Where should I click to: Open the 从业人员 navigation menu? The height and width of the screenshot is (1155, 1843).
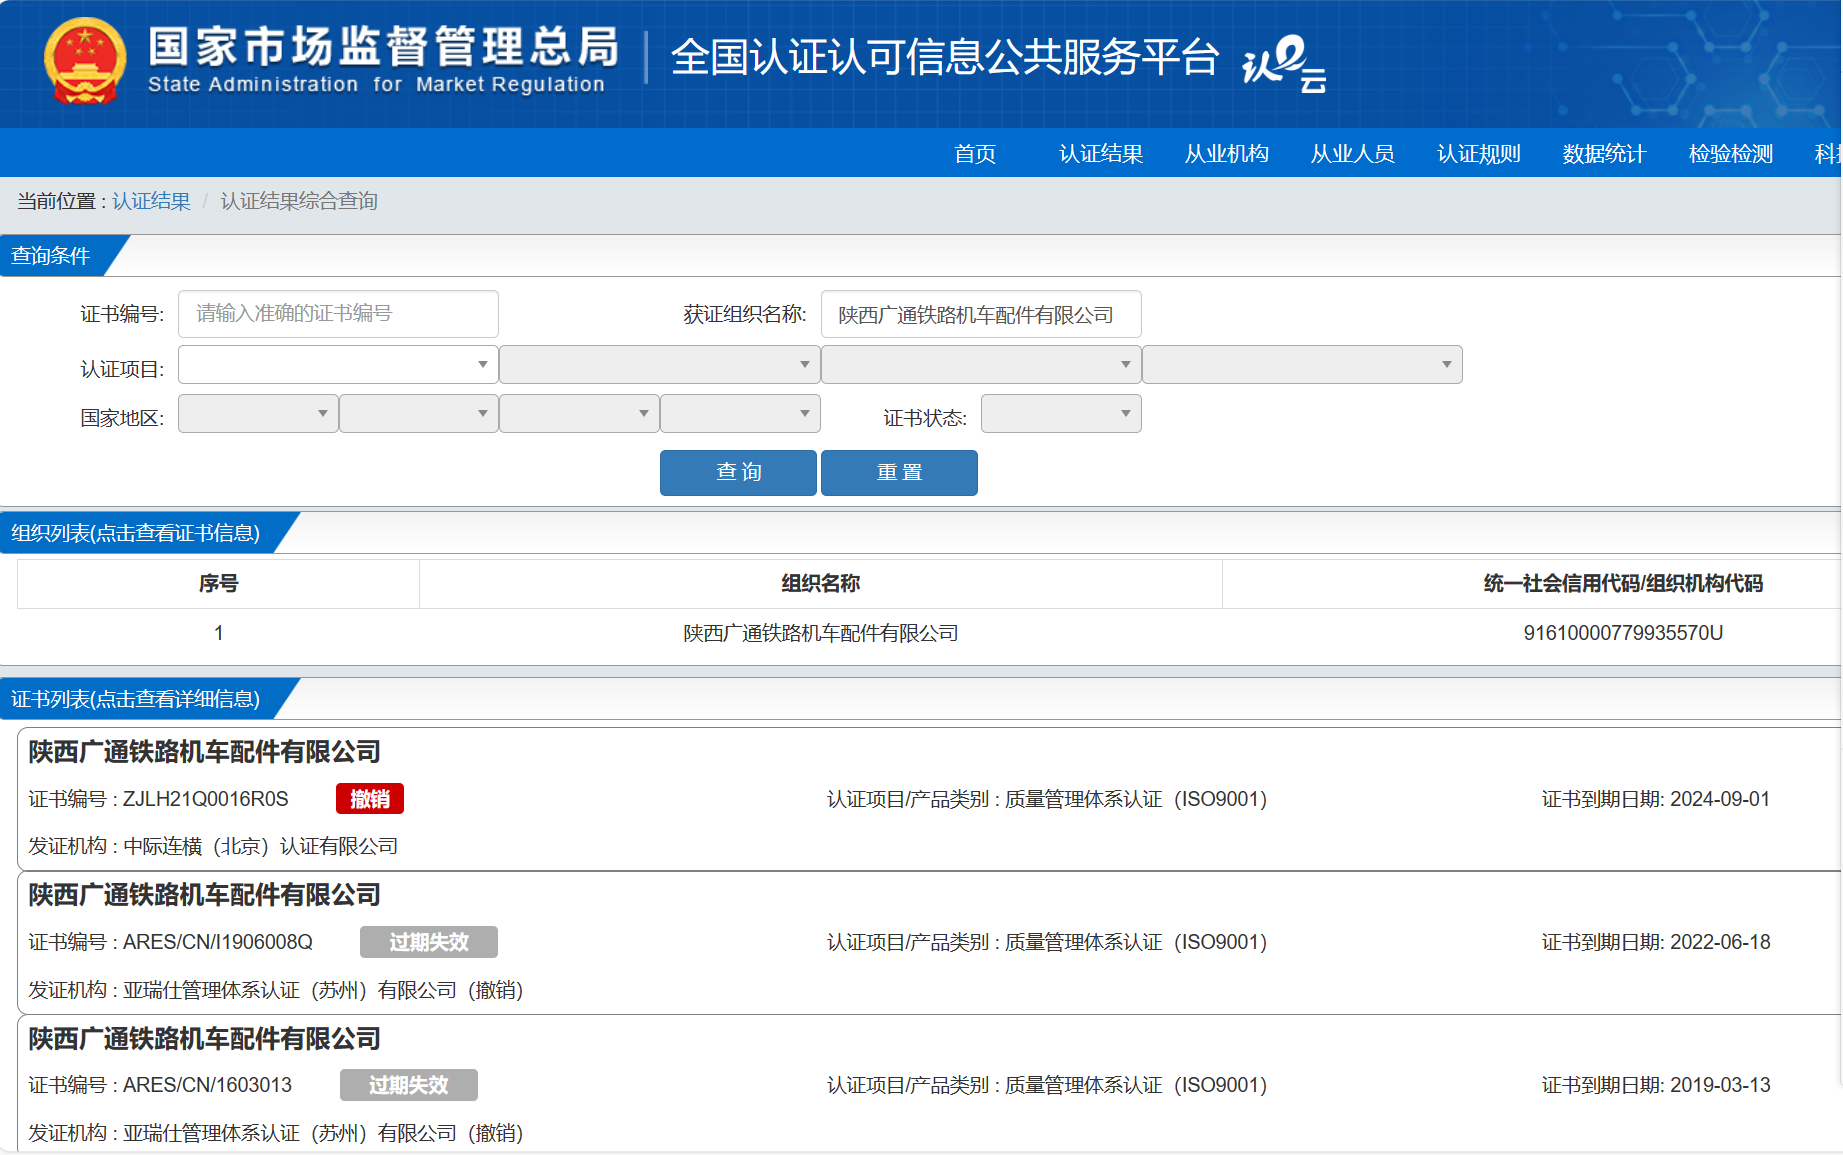pyautogui.click(x=1353, y=153)
